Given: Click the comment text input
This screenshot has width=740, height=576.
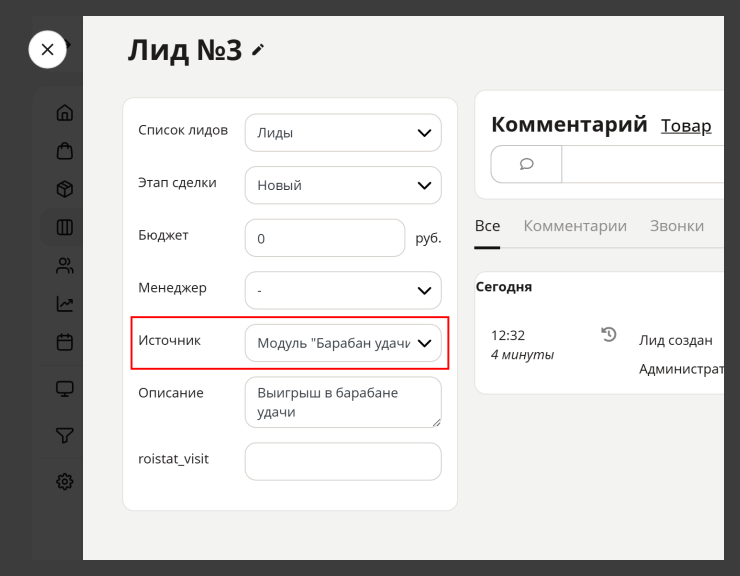Looking at the screenshot, I should click(643, 164).
